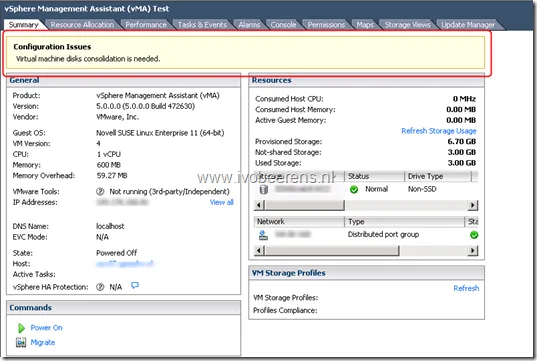Switch to the Console tab

point(283,25)
